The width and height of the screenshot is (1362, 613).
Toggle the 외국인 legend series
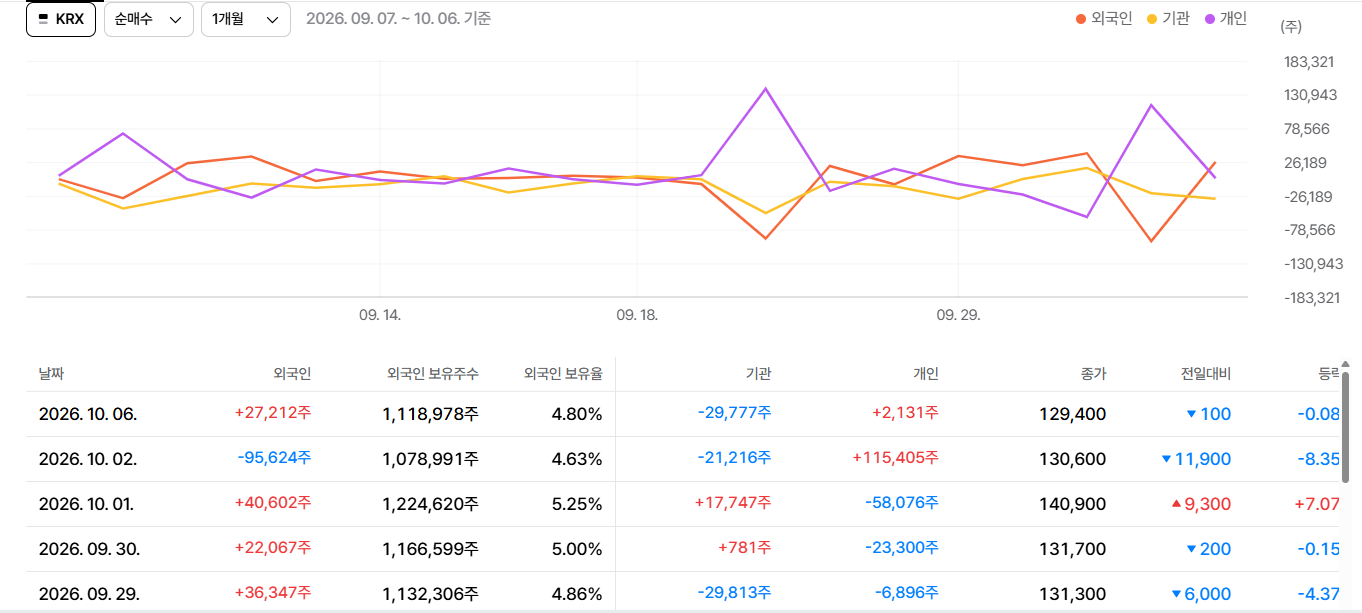(x=1104, y=18)
